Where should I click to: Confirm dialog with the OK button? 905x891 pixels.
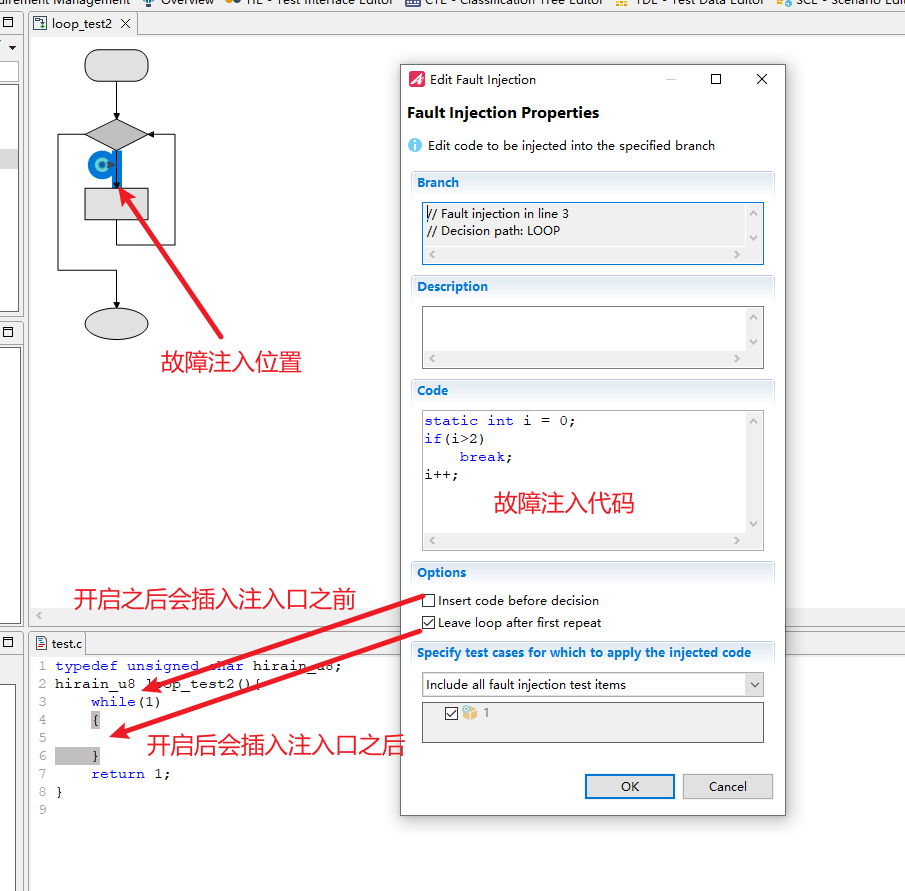coord(630,787)
